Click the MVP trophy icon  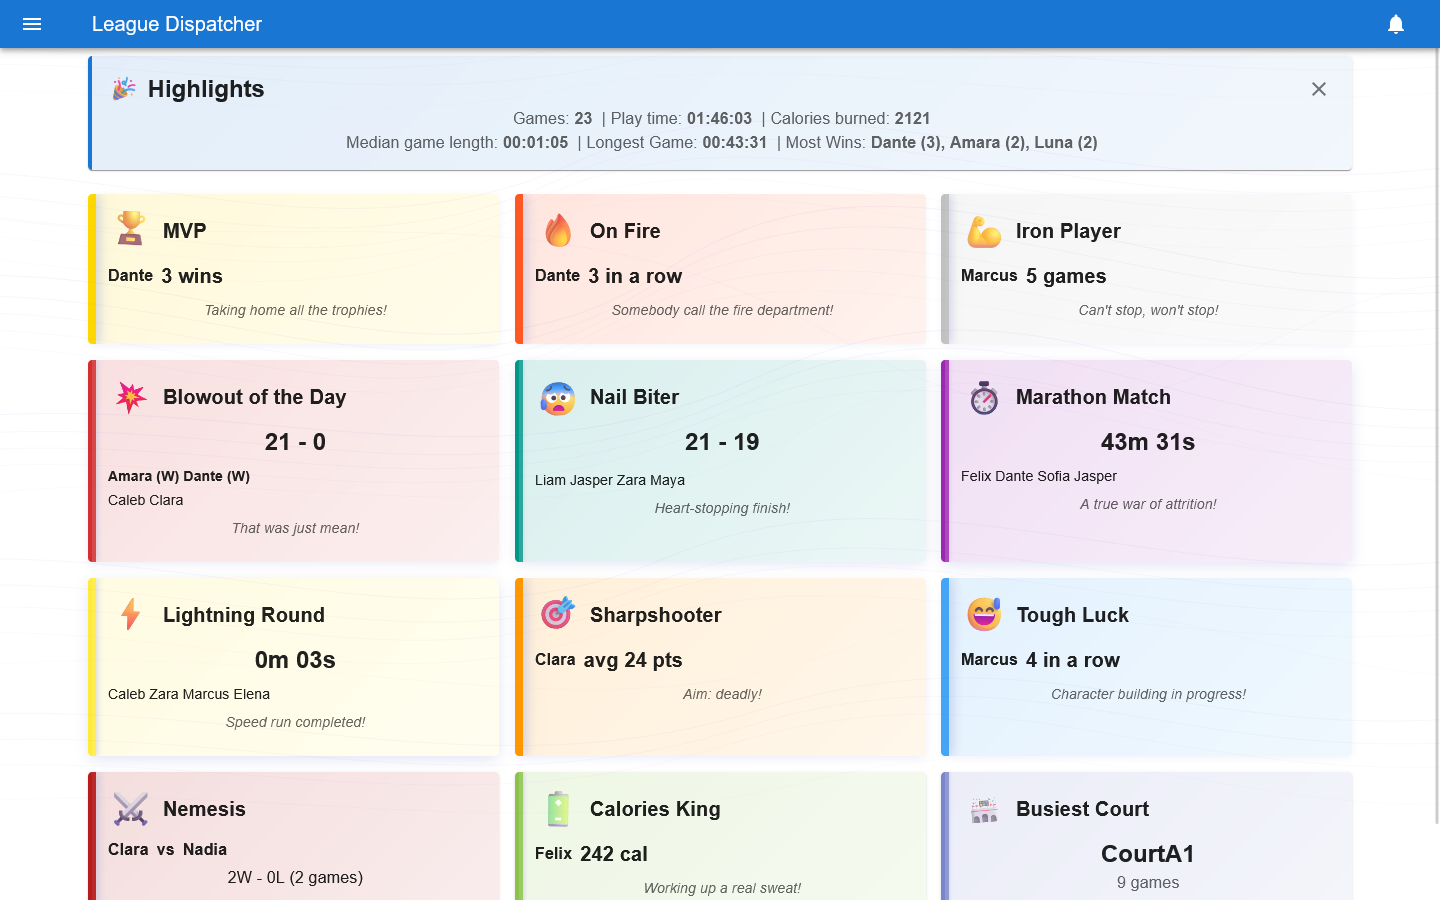pyautogui.click(x=131, y=229)
